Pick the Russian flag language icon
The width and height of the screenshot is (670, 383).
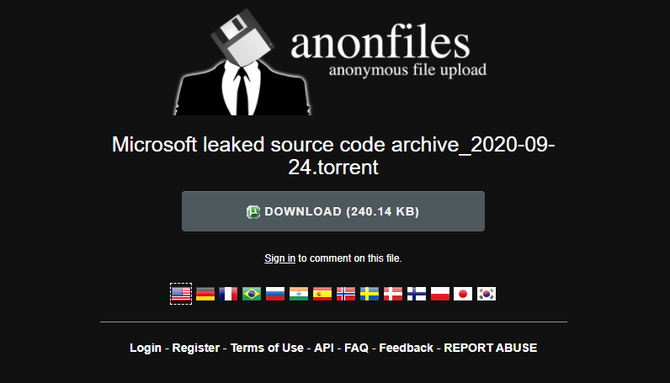275,294
